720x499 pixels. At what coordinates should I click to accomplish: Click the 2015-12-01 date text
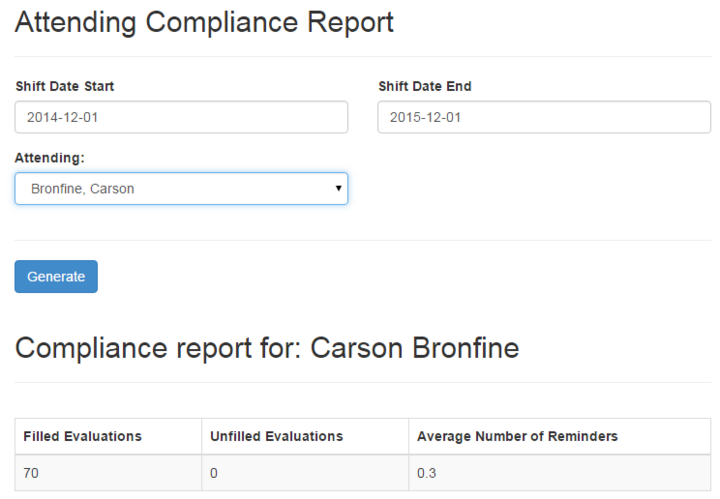(425, 118)
